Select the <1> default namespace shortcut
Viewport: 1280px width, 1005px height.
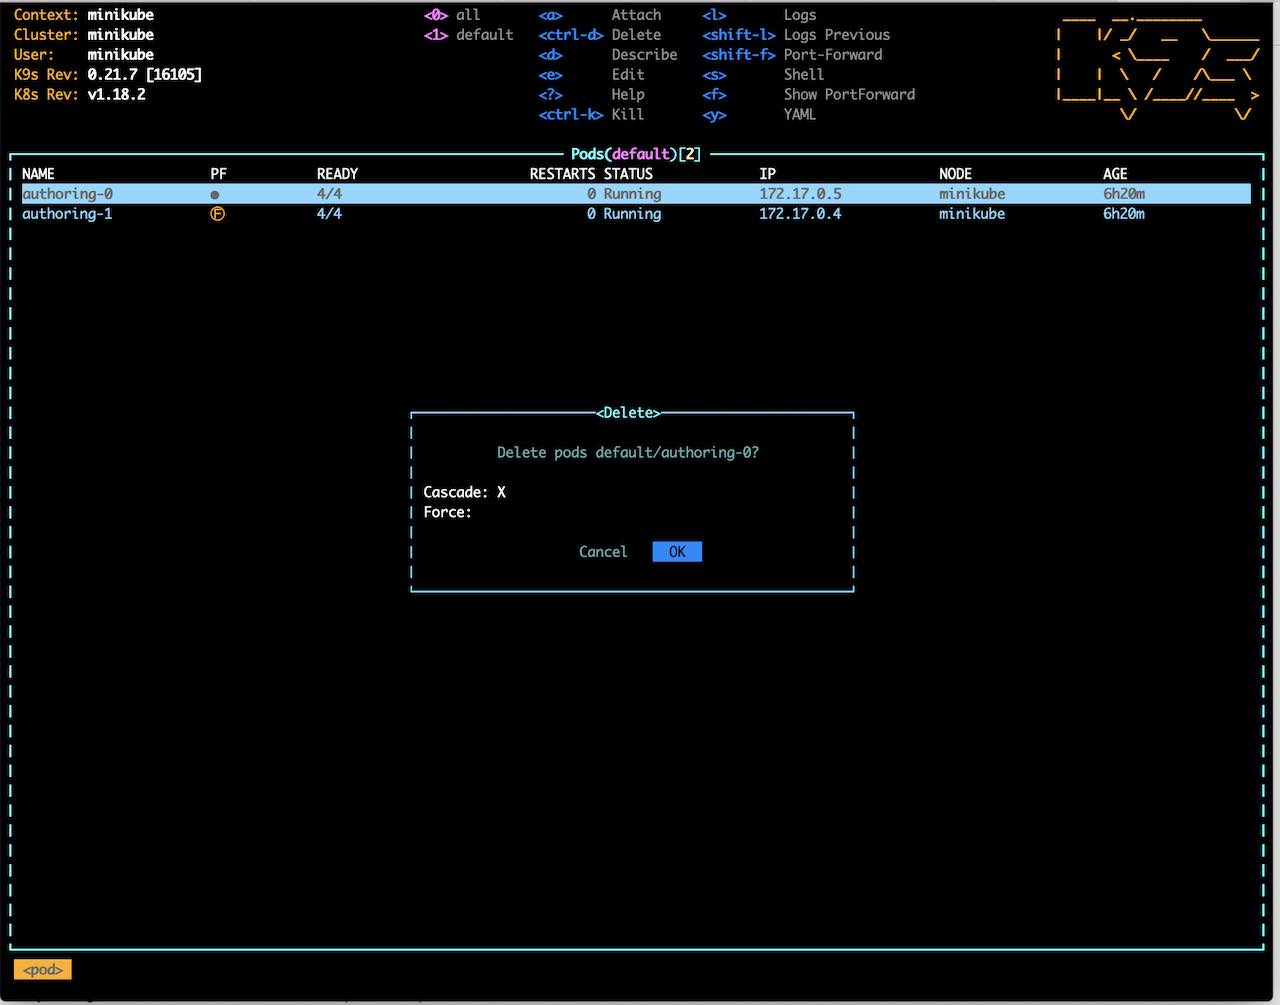point(468,35)
